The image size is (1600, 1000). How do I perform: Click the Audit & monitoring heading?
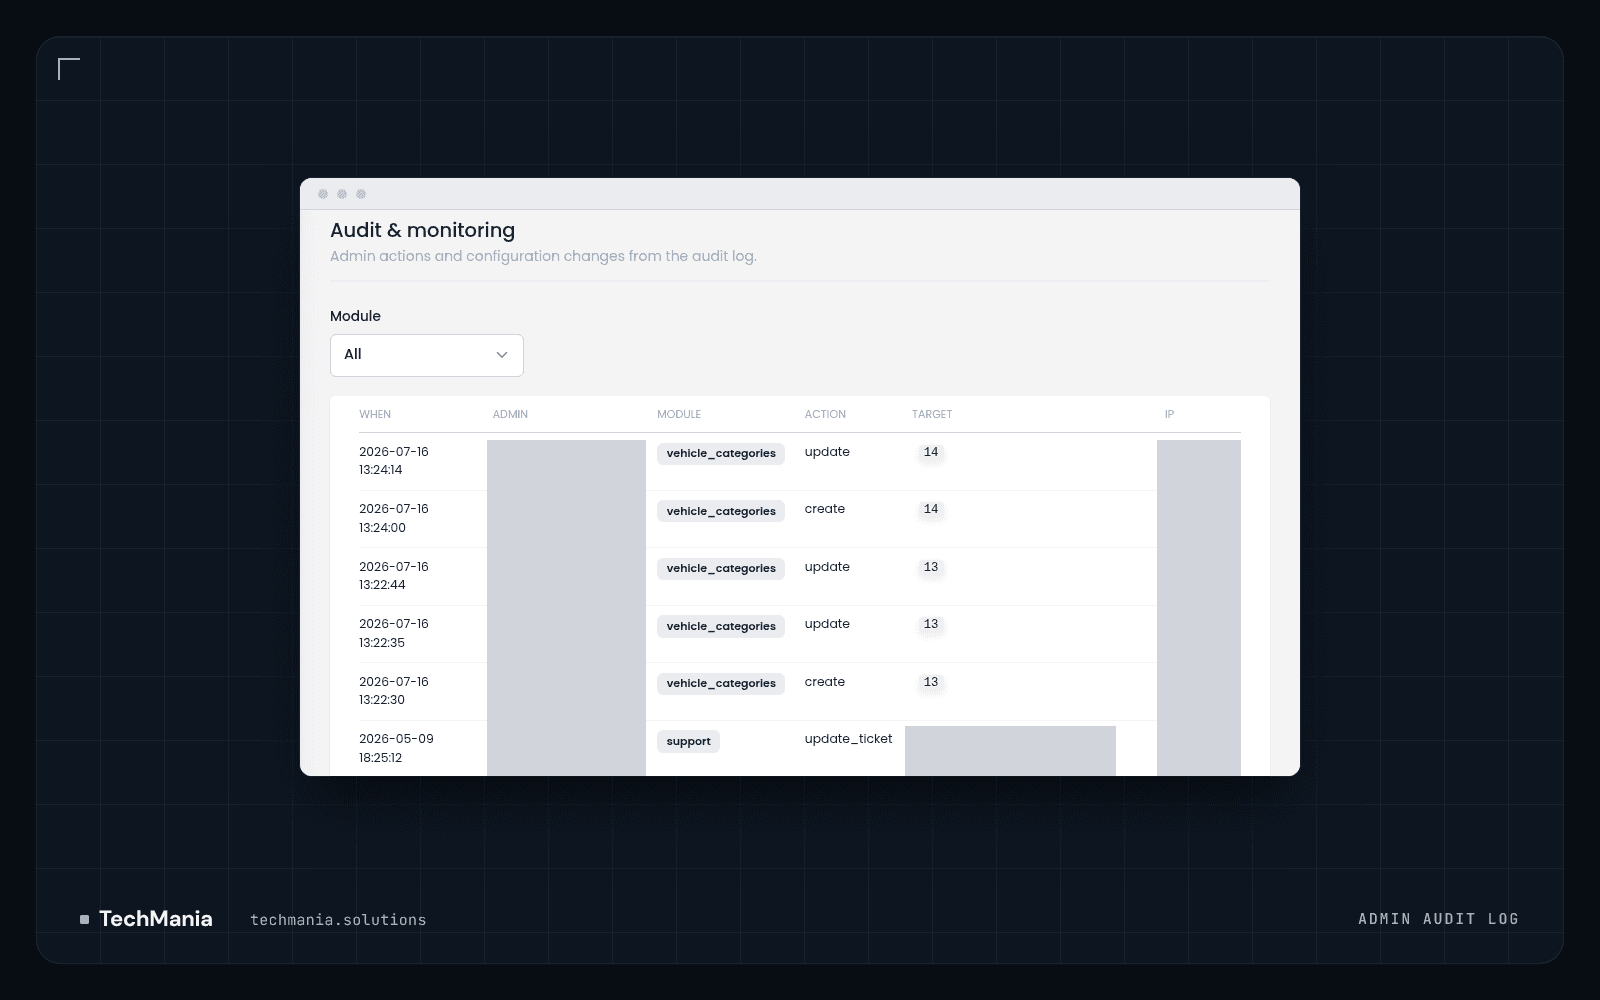point(422,230)
